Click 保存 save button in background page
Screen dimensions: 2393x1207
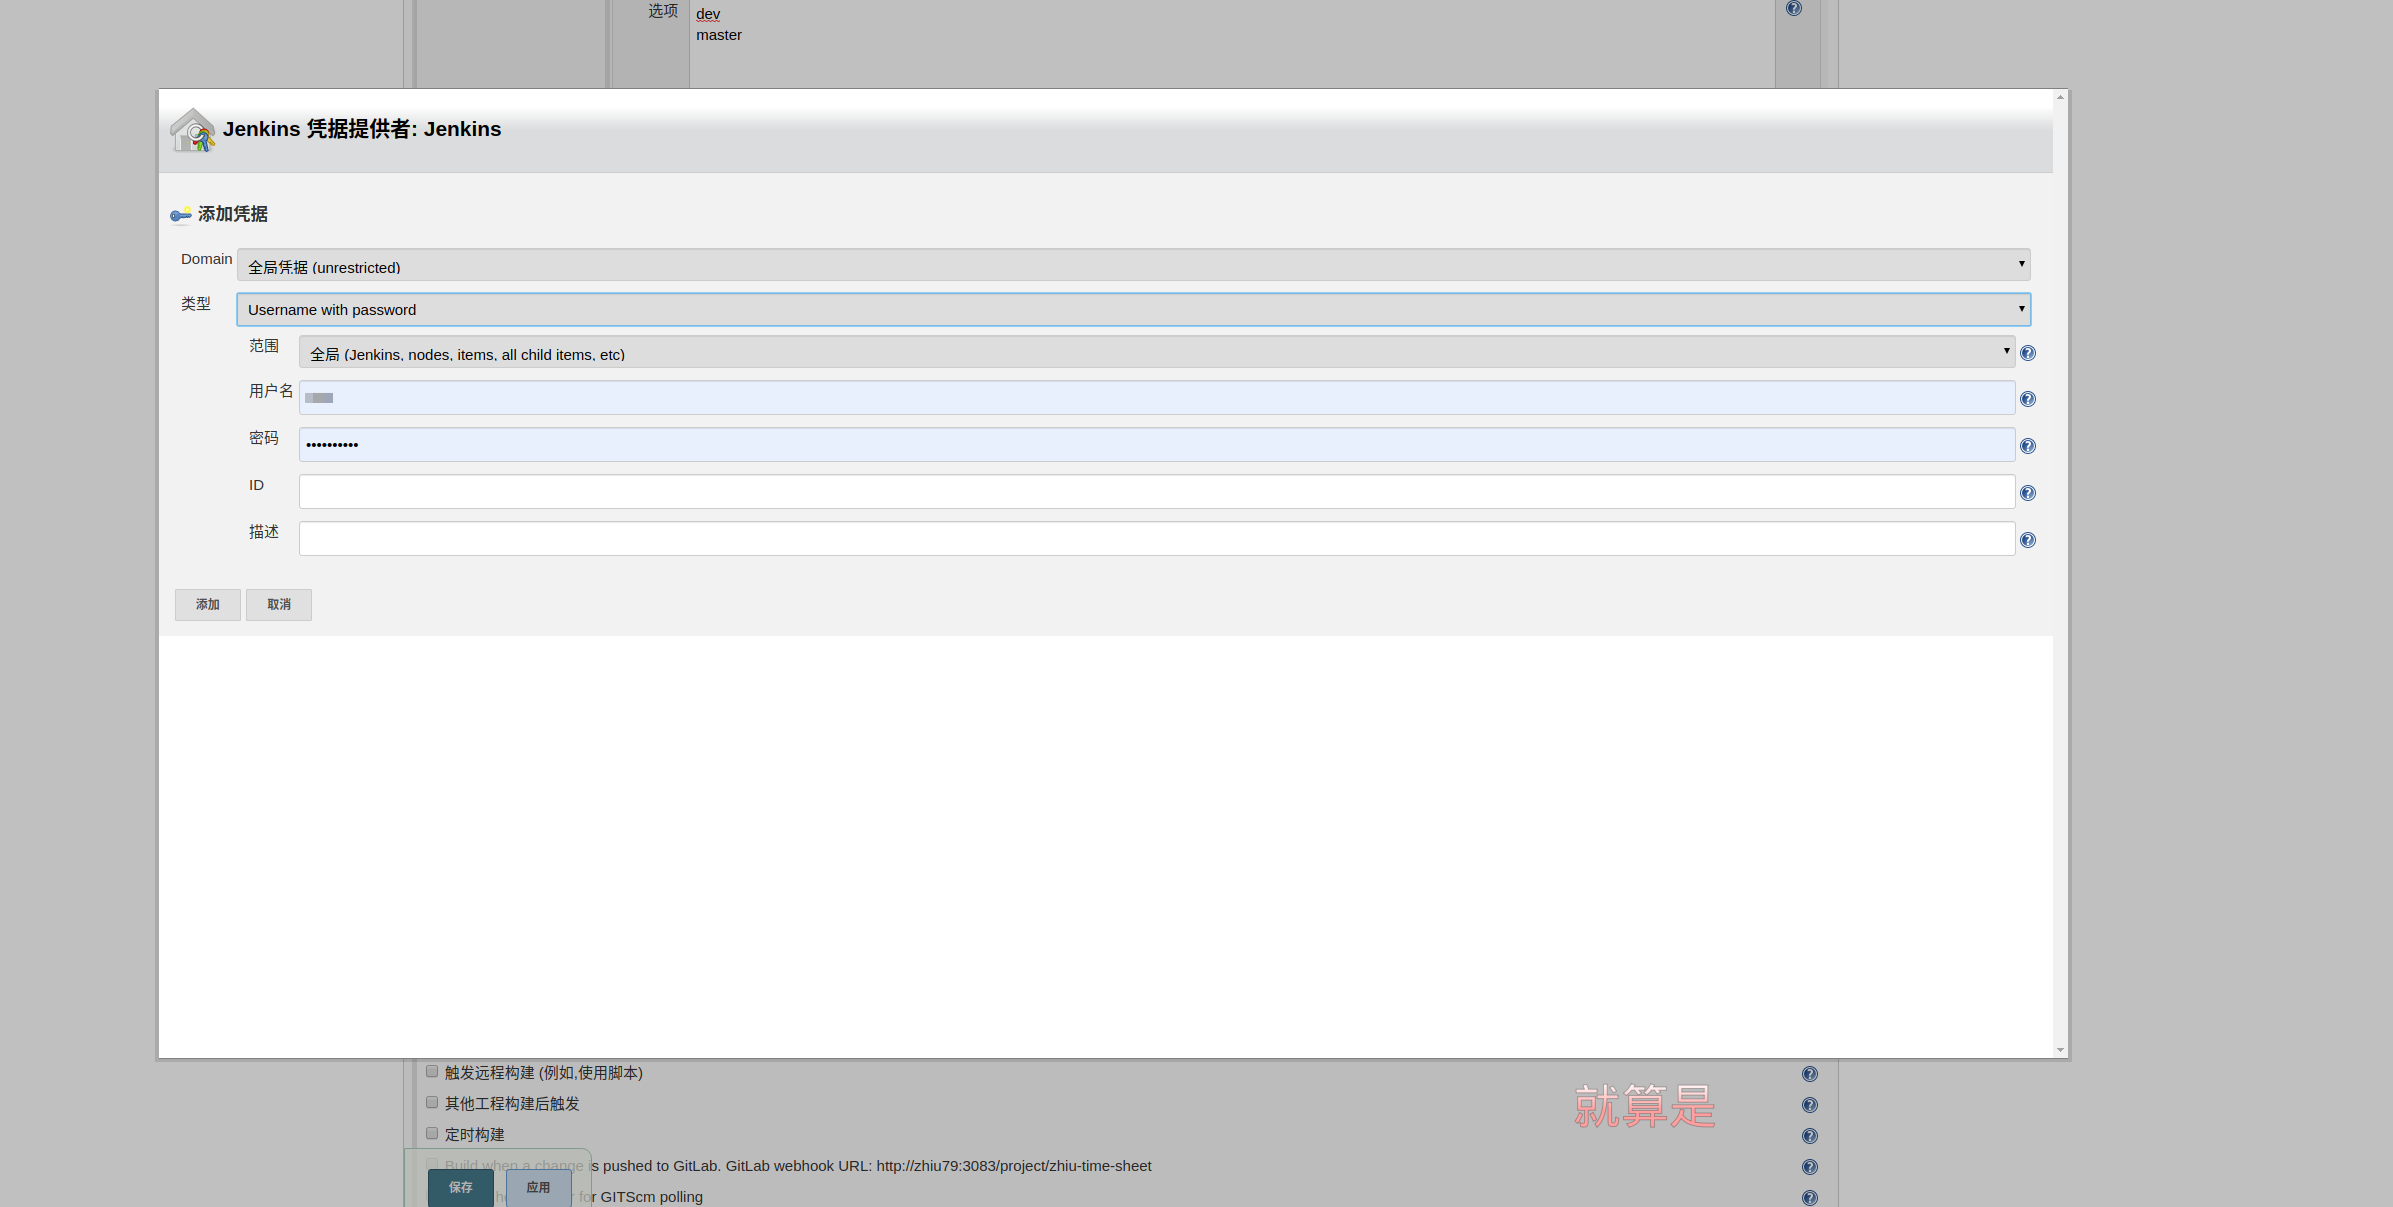(x=461, y=1187)
